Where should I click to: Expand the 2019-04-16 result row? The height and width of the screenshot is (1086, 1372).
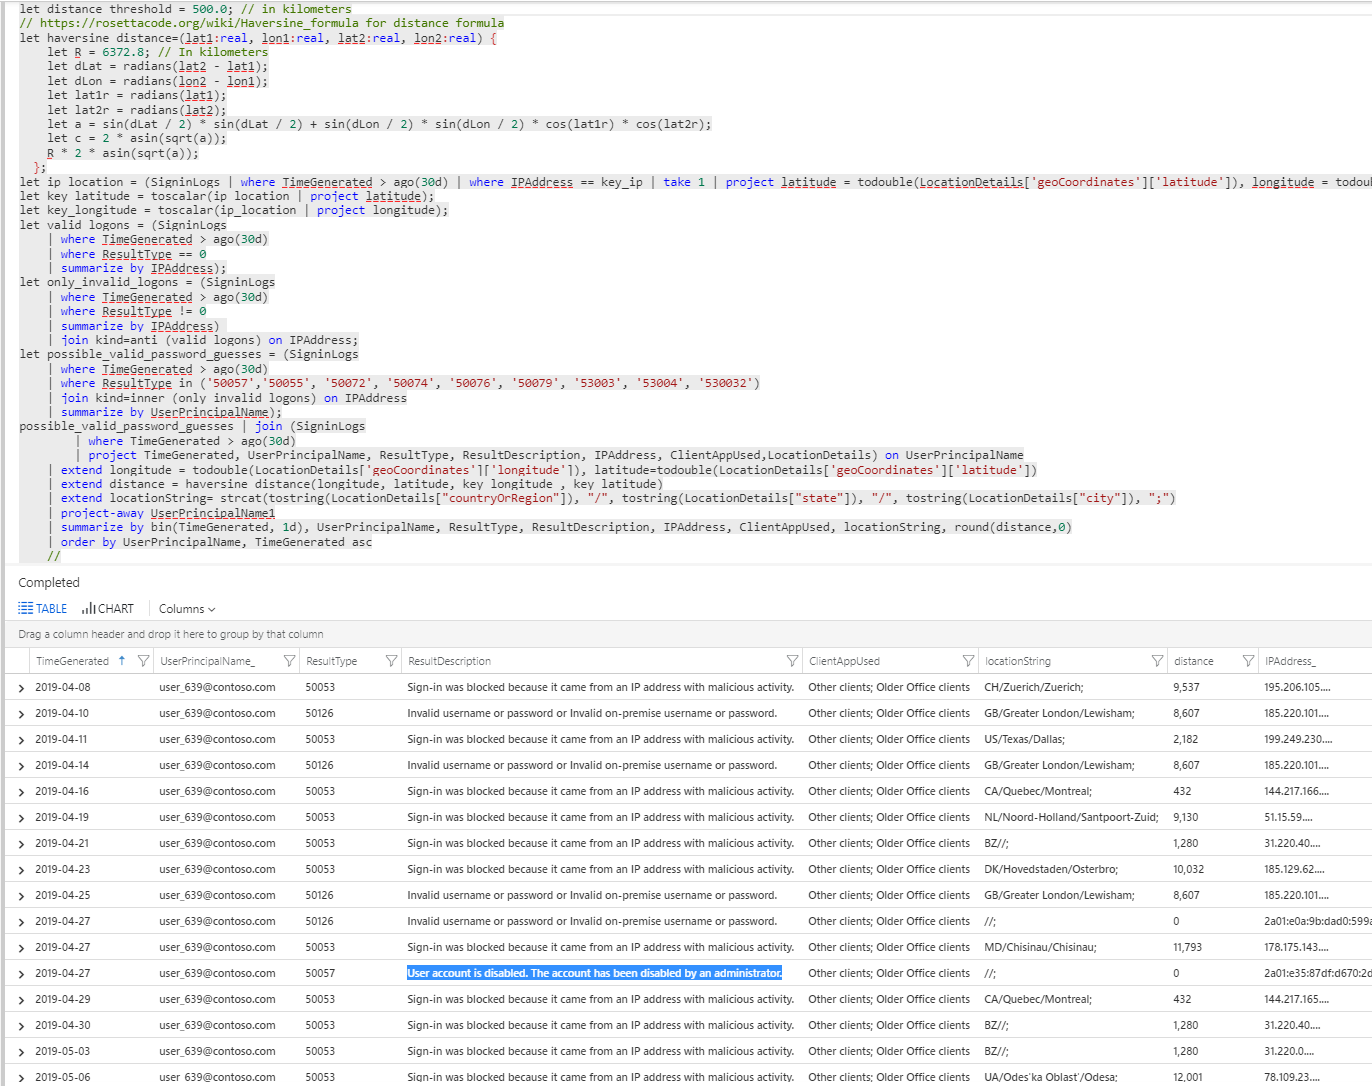point(21,792)
